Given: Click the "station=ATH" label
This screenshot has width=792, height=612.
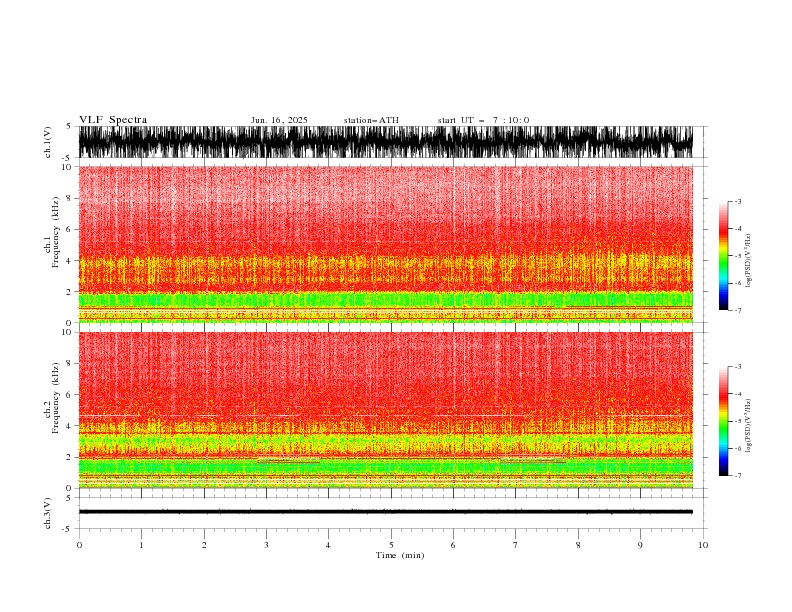Looking at the screenshot, I should 371,120.
